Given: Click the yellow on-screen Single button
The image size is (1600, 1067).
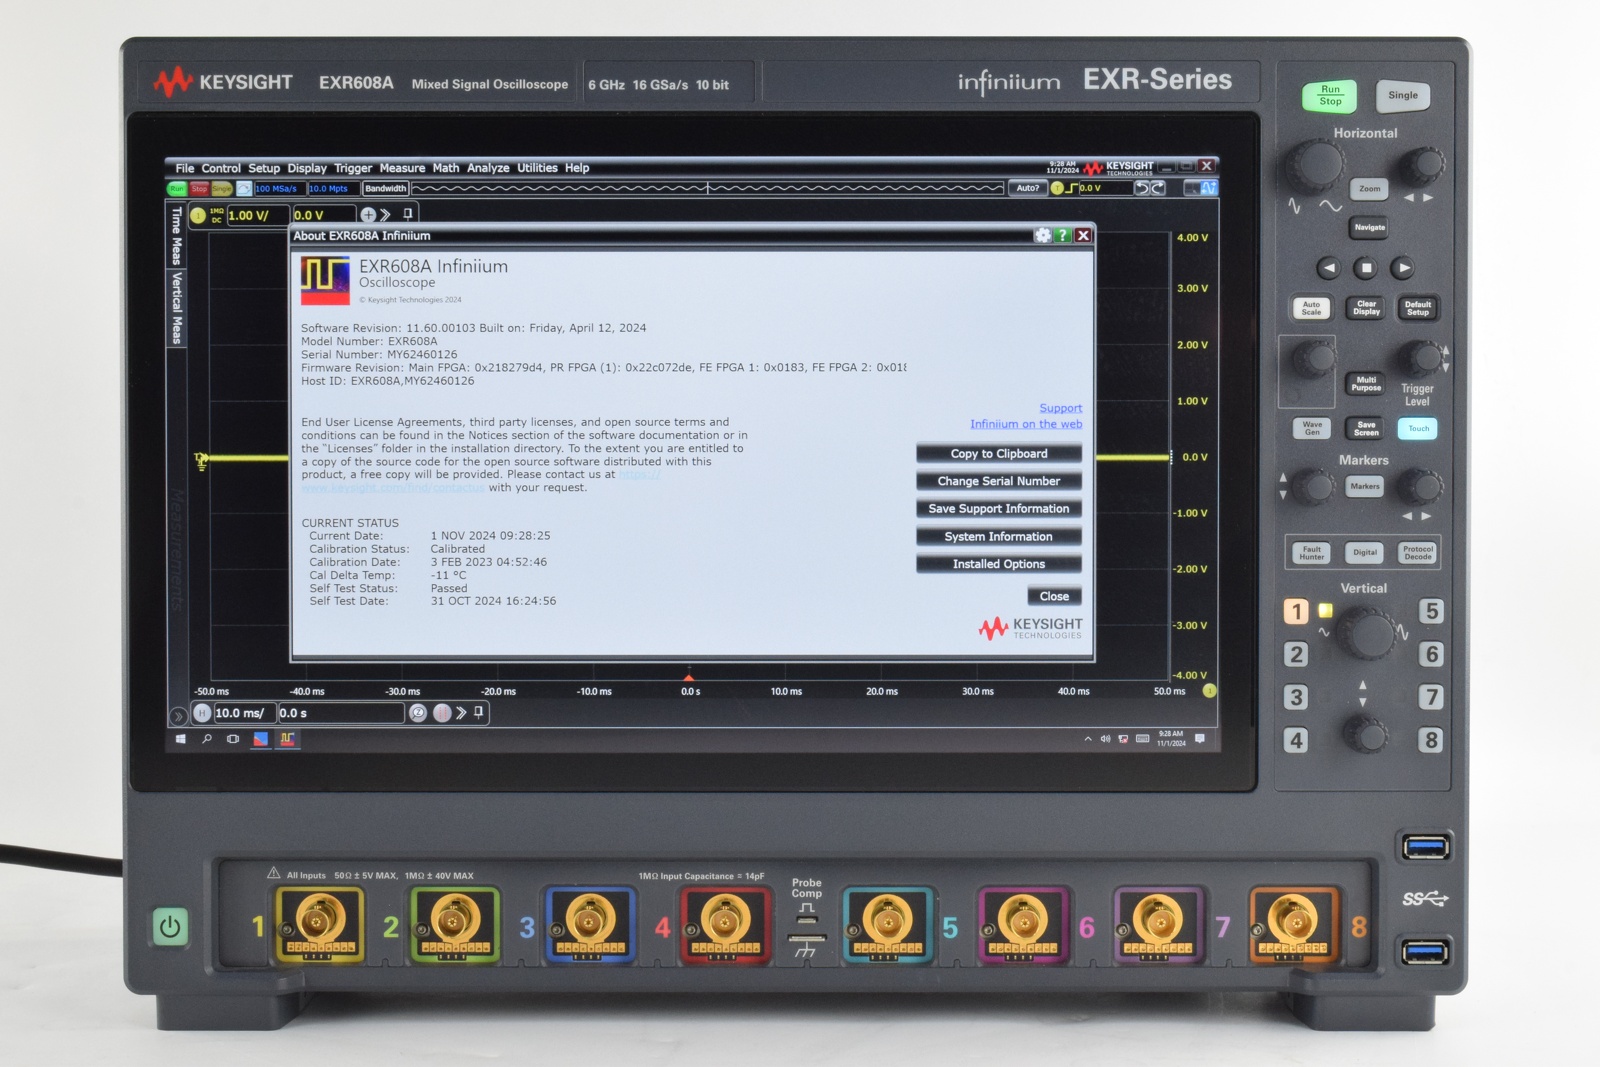Looking at the screenshot, I should [x=221, y=188].
